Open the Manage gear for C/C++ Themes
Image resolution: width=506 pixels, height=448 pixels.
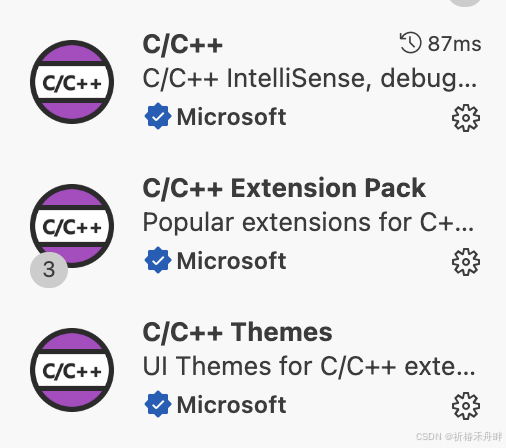[466, 406]
